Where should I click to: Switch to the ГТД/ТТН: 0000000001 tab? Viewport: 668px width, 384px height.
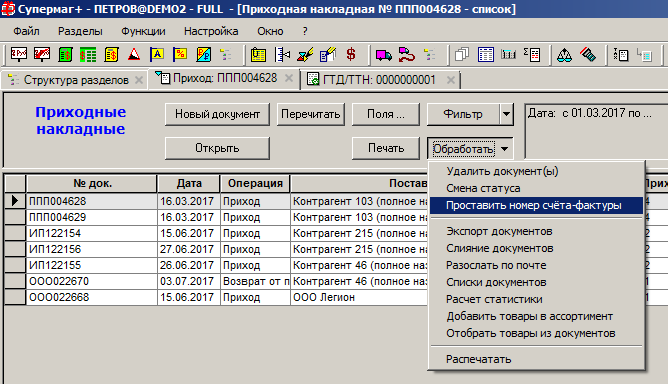(x=379, y=80)
